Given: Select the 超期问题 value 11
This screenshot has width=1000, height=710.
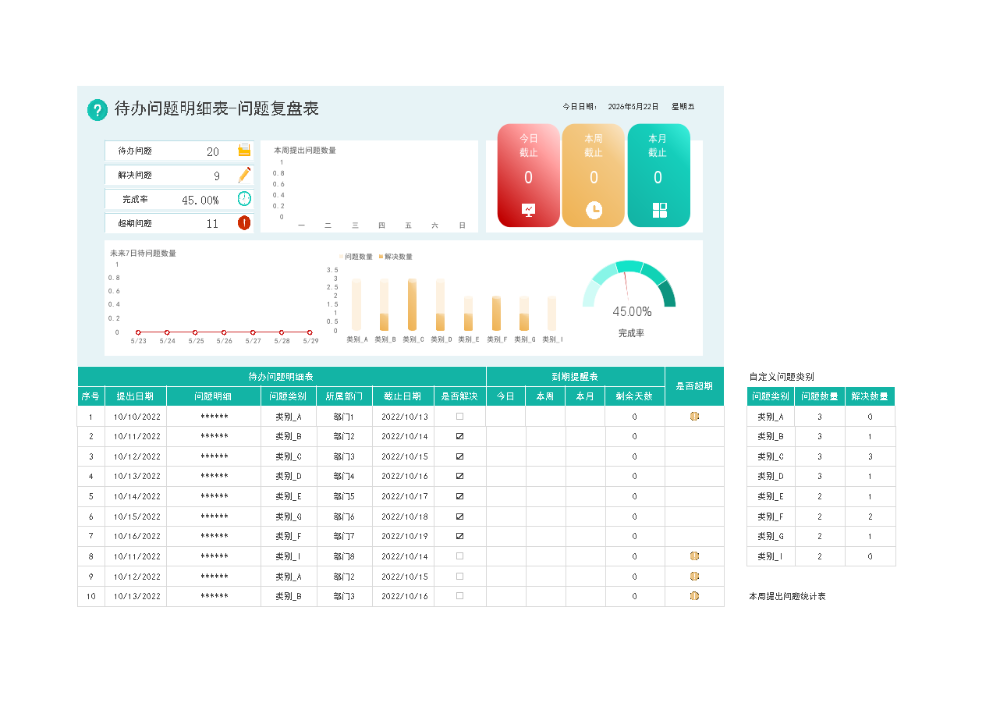Looking at the screenshot, I should 212,223.
